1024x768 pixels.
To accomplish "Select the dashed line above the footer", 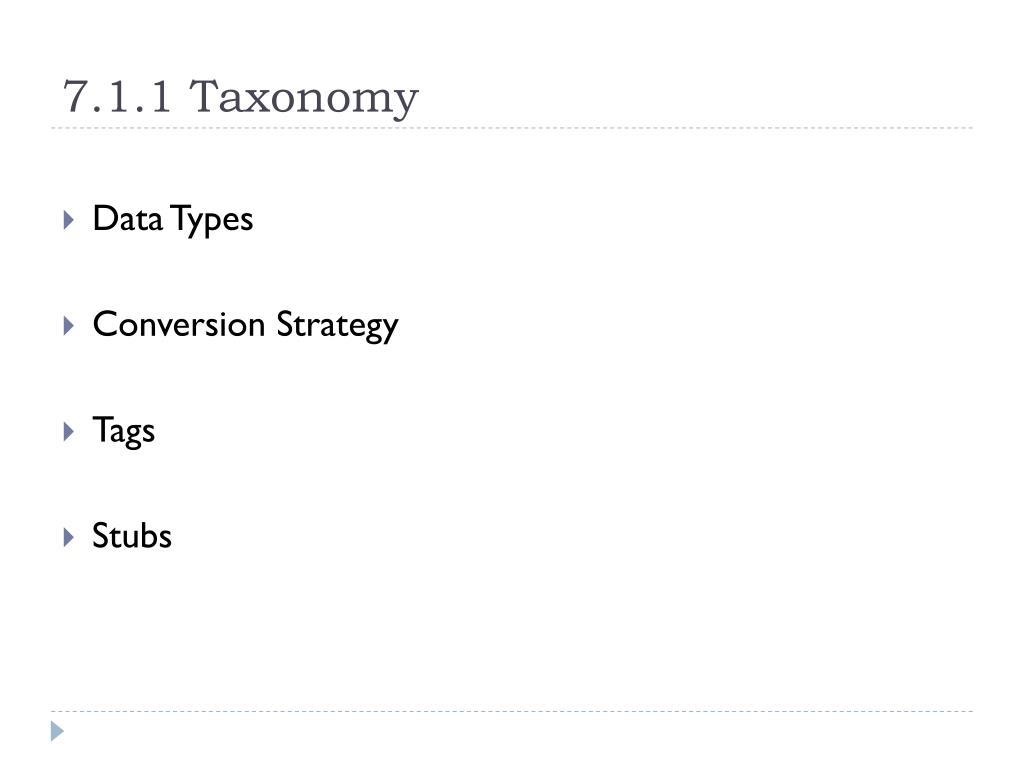I will [512, 711].
